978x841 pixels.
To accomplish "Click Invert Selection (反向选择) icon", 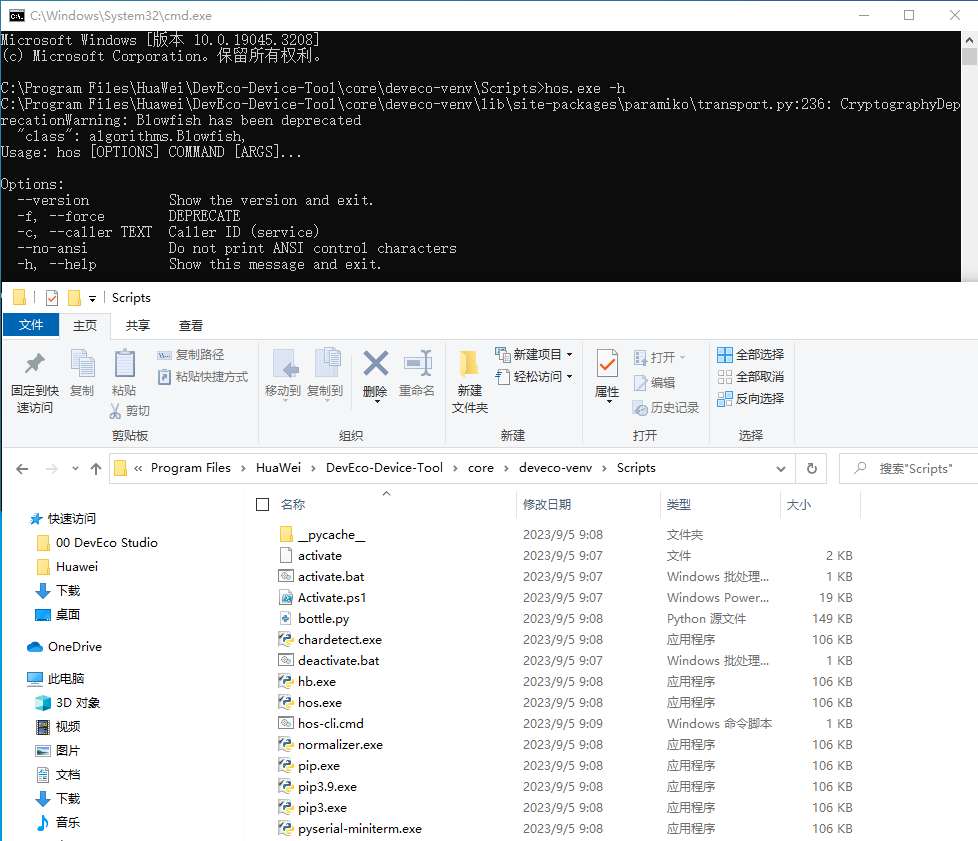I will [x=750, y=398].
